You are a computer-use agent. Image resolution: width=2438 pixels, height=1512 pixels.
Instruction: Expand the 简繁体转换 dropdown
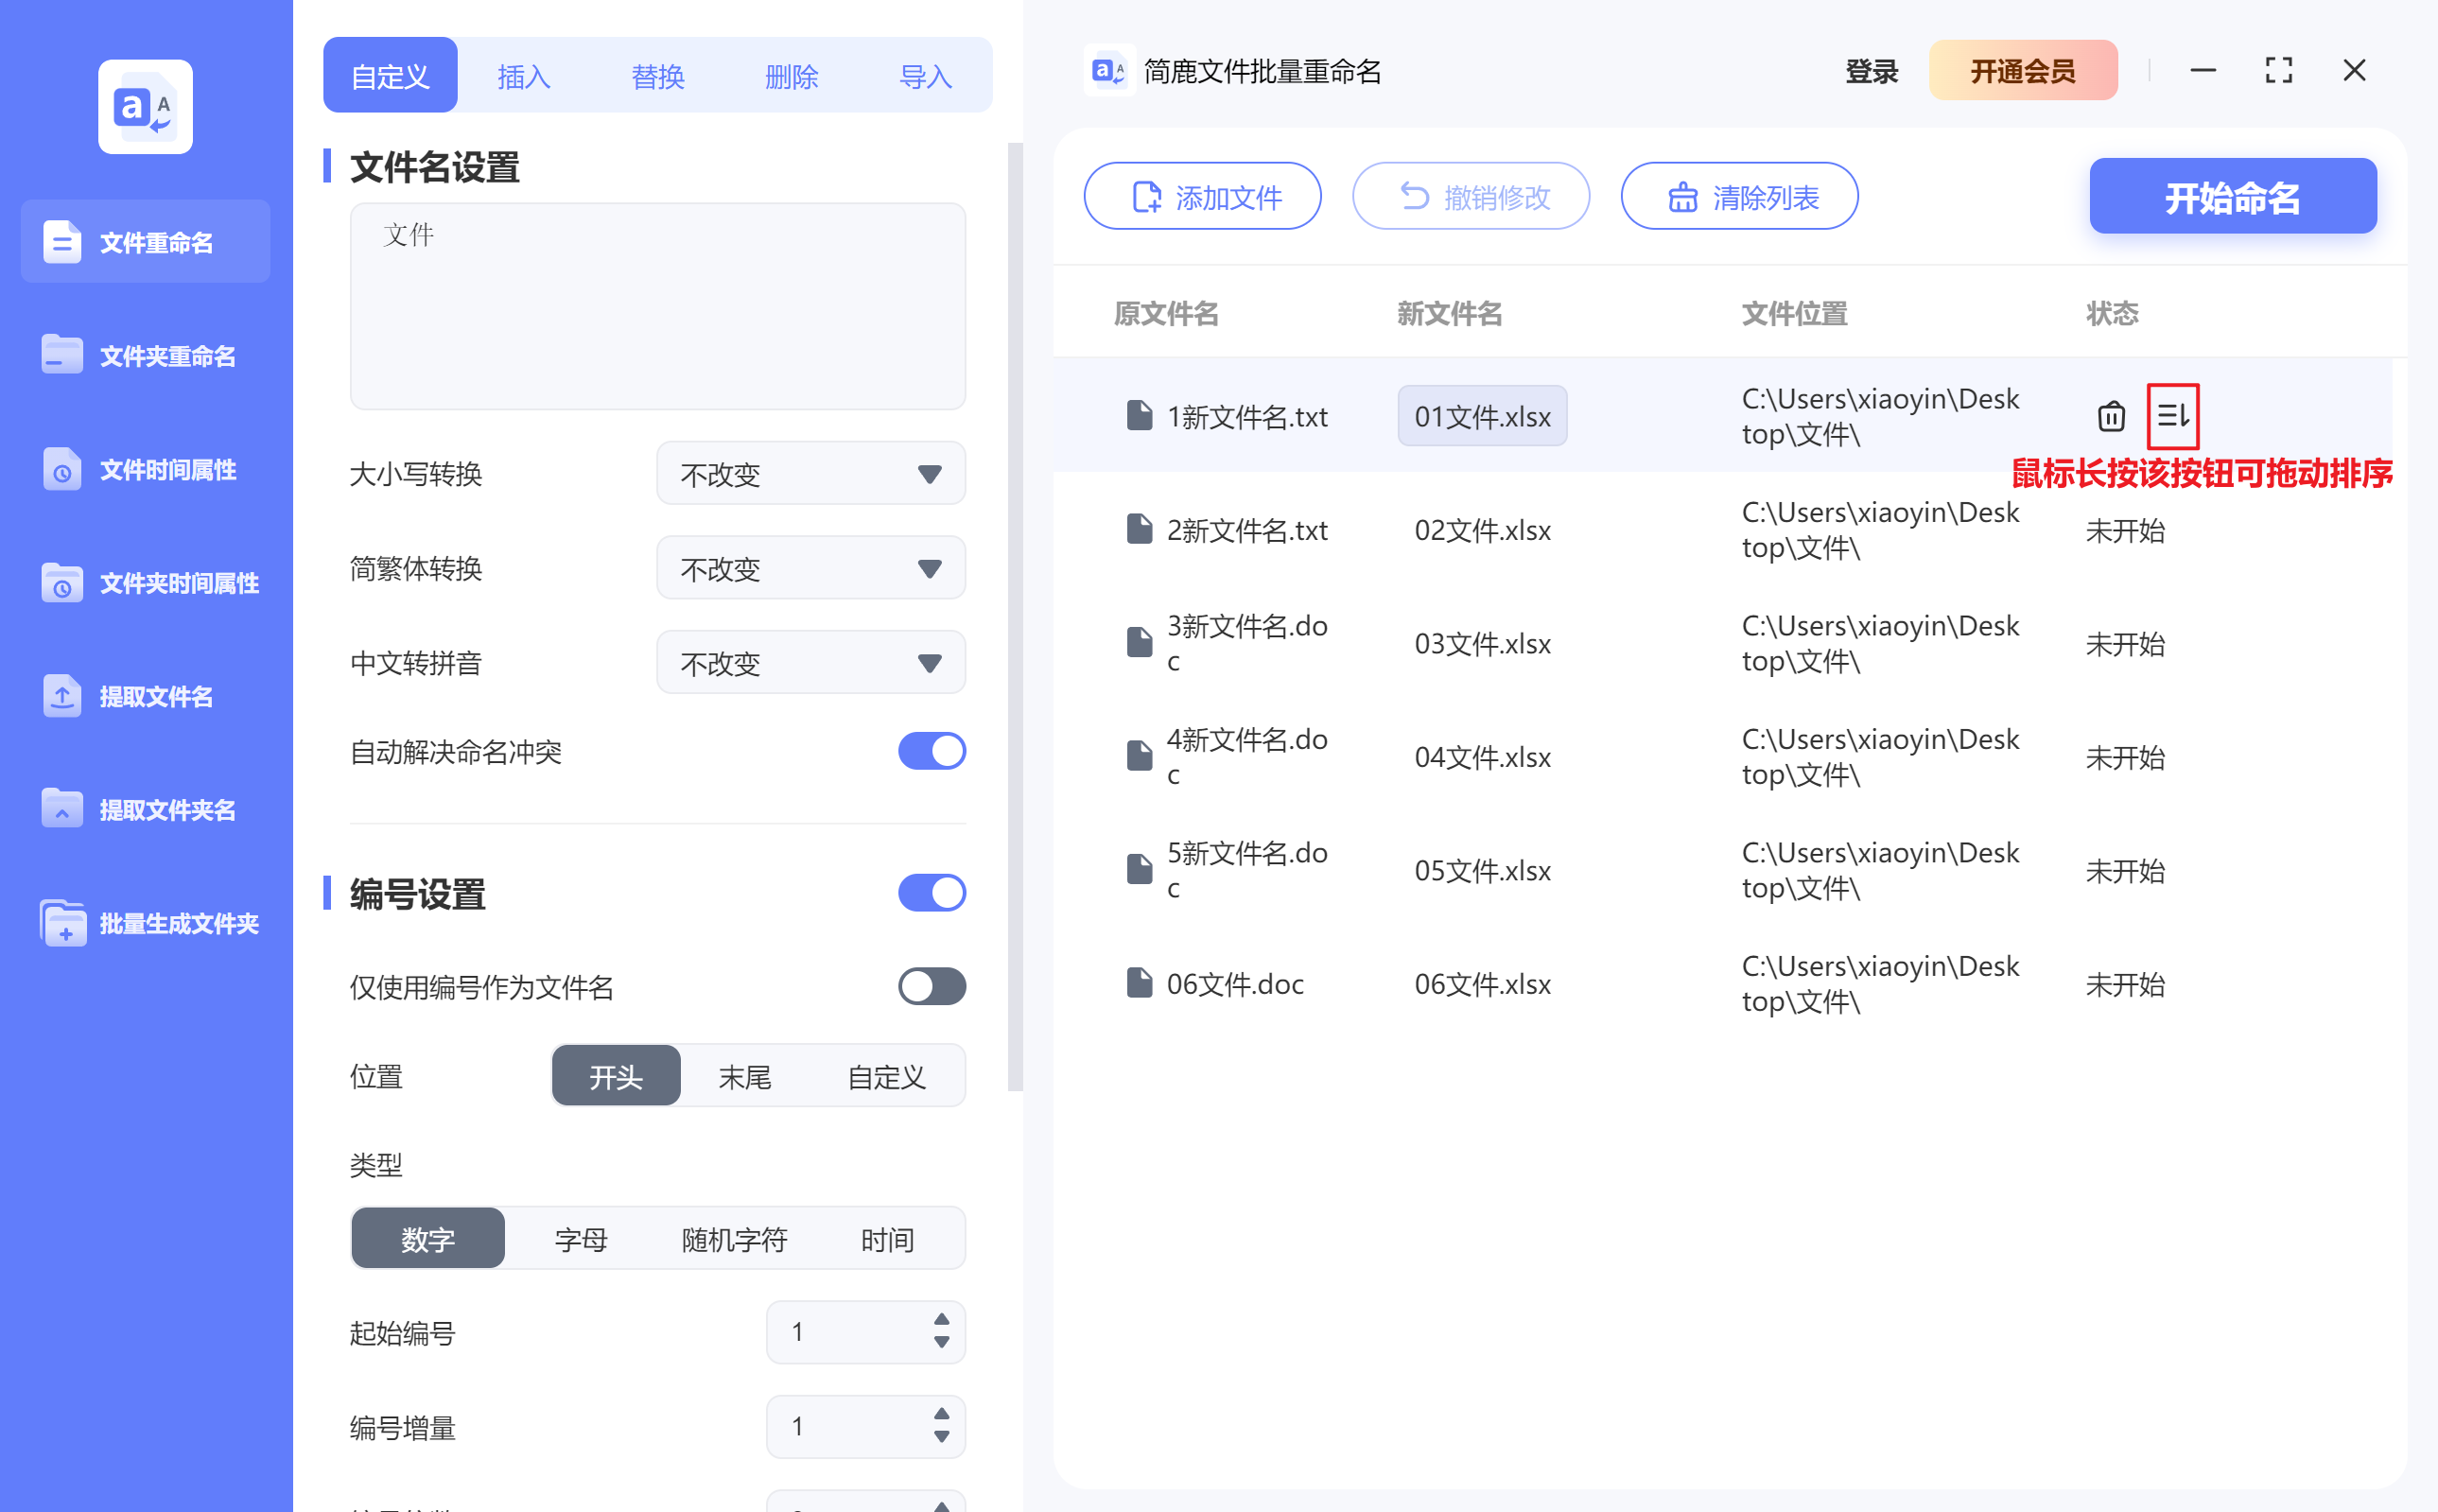click(810, 568)
